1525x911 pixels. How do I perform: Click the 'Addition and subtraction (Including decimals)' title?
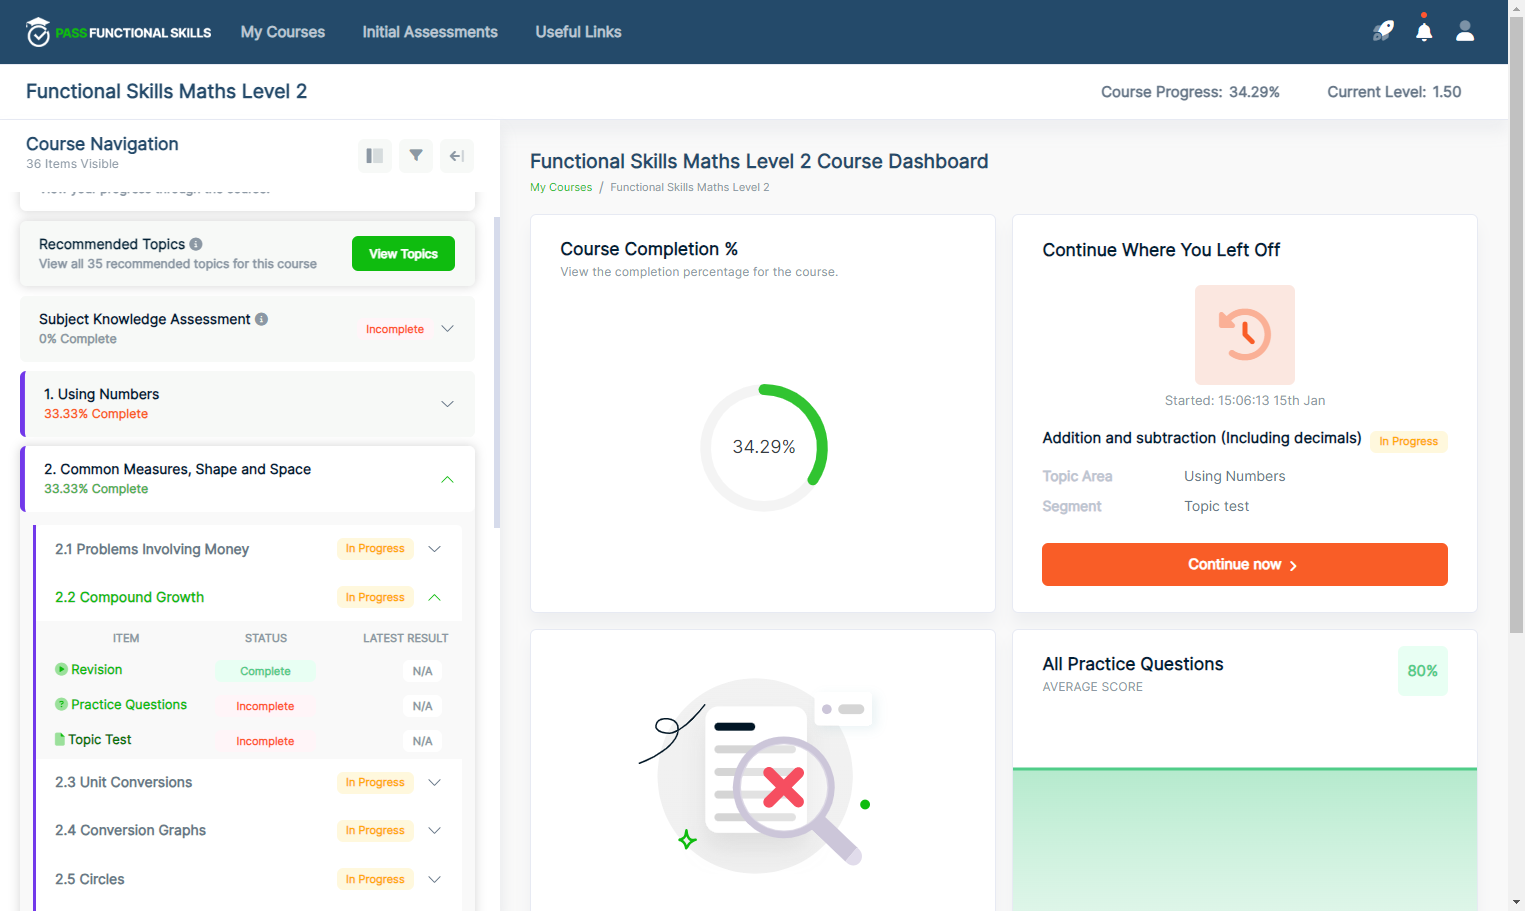click(1202, 438)
